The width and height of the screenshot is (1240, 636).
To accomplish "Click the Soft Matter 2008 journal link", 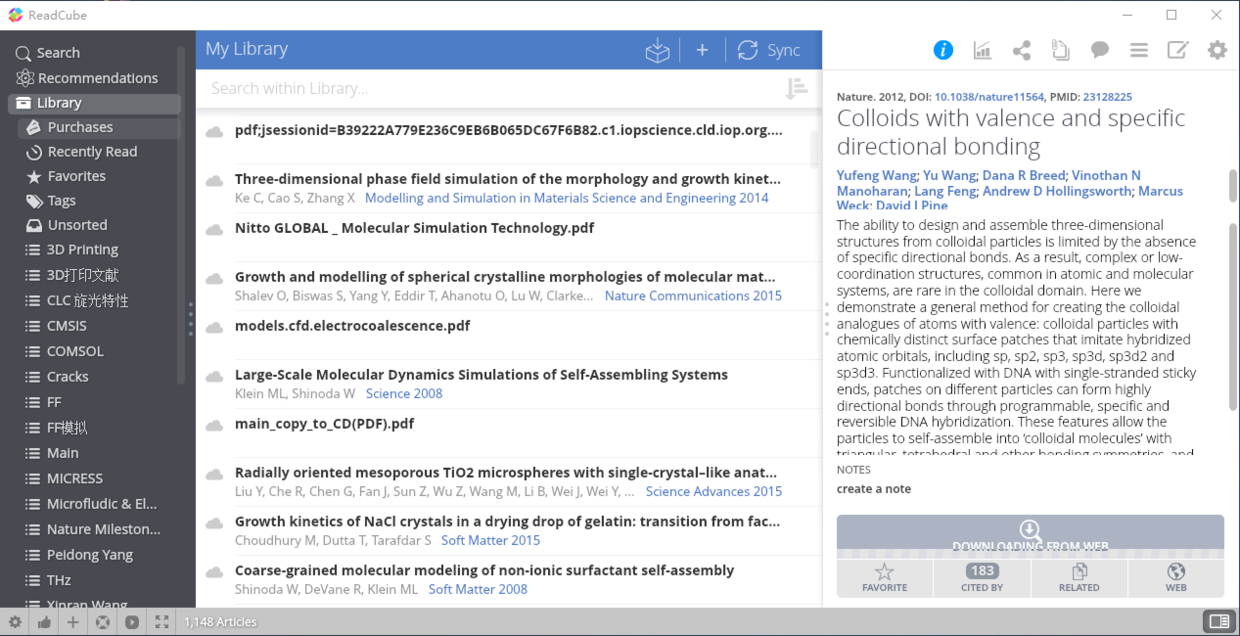I will pyautogui.click(x=478, y=590).
